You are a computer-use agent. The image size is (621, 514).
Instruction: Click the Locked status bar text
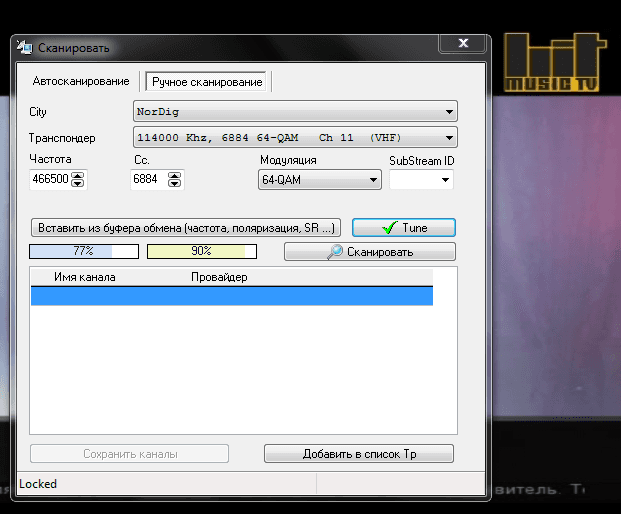(x=38, y=484)
